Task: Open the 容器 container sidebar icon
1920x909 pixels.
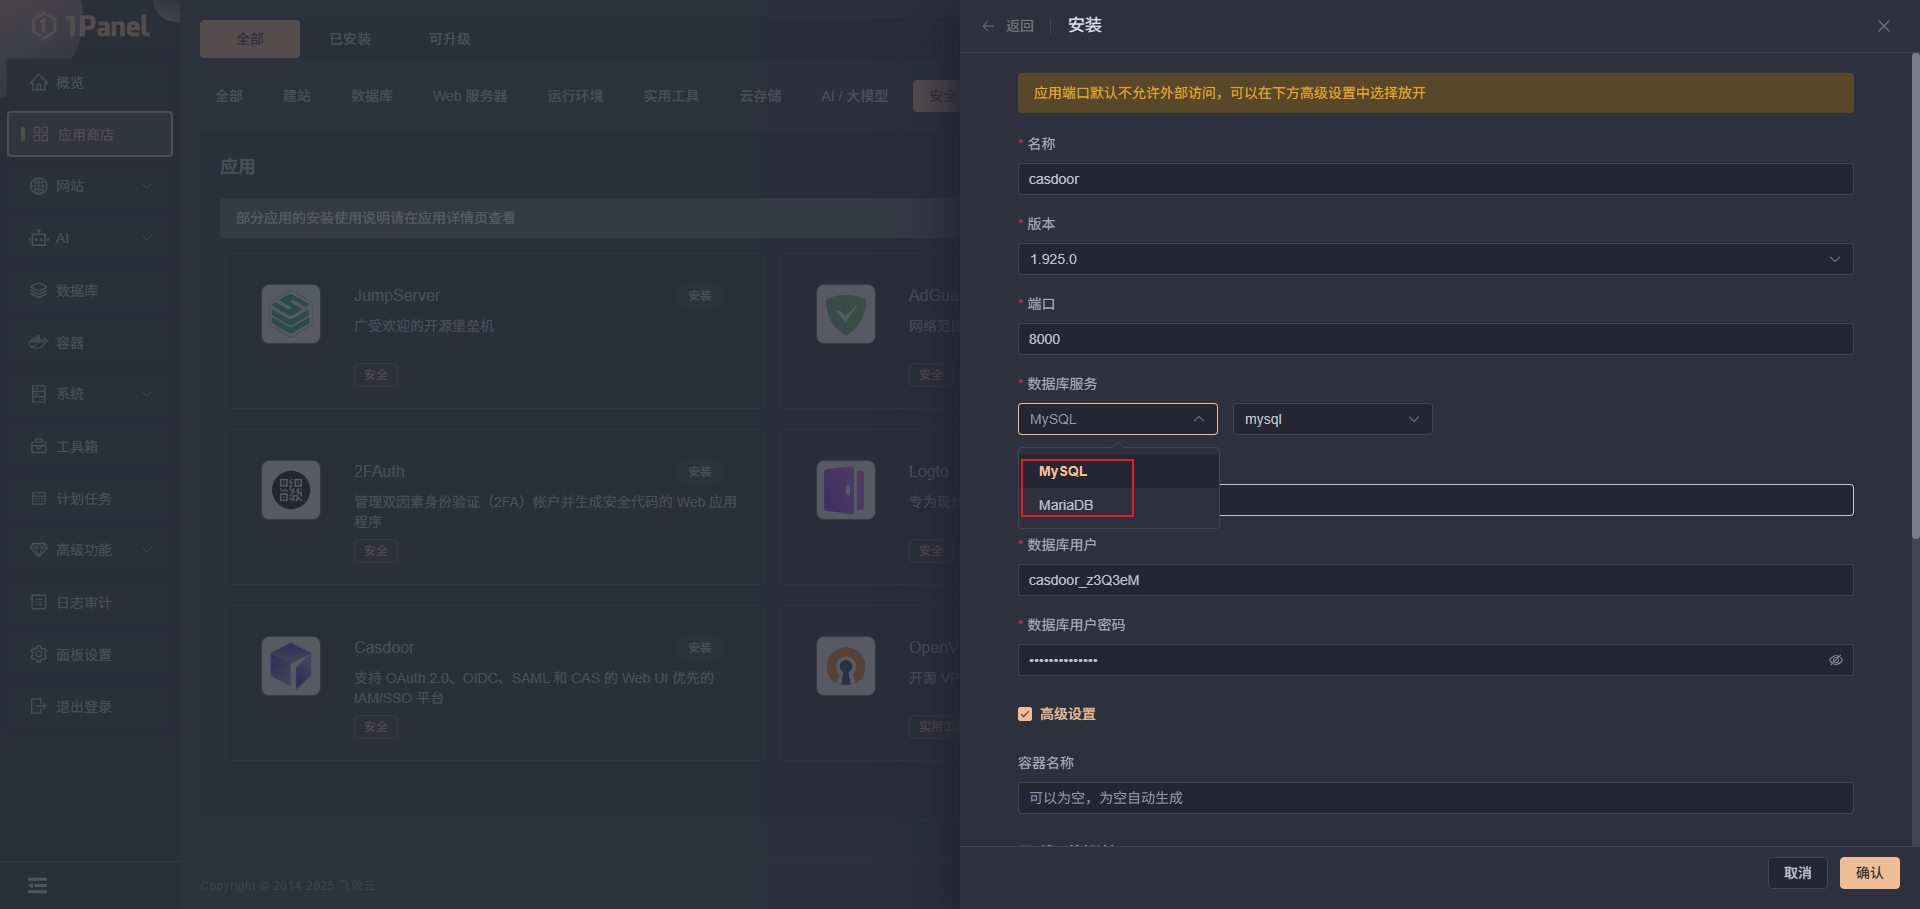Action: point(39,342)
